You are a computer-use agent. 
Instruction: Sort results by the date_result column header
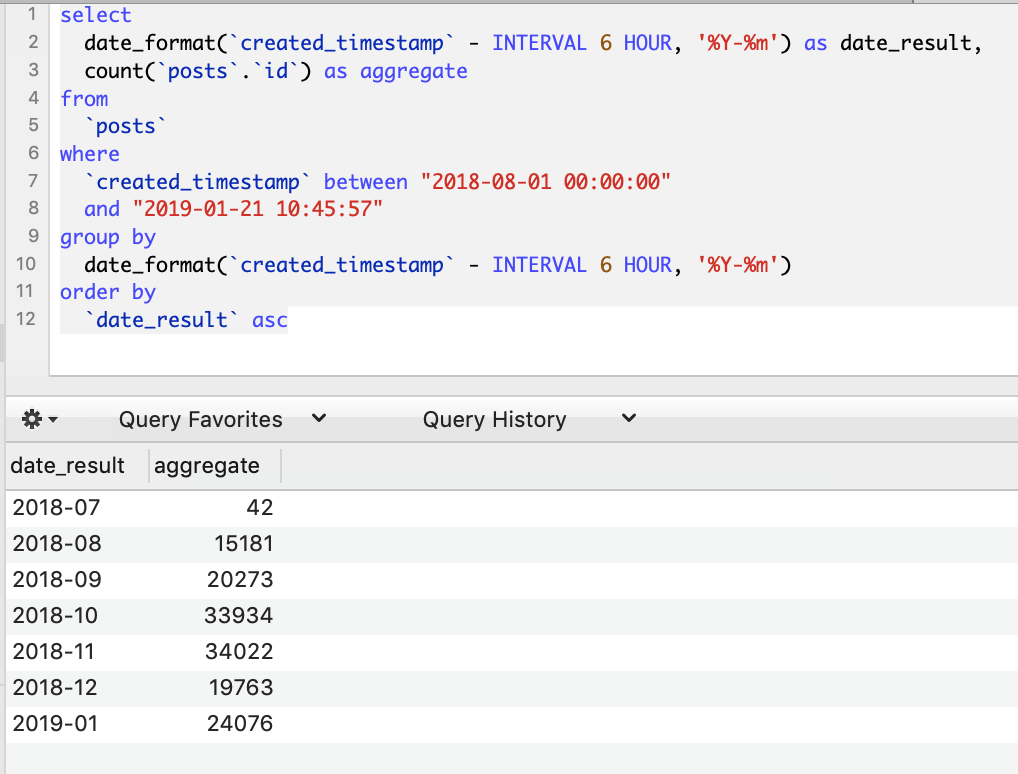click(66, 465)
